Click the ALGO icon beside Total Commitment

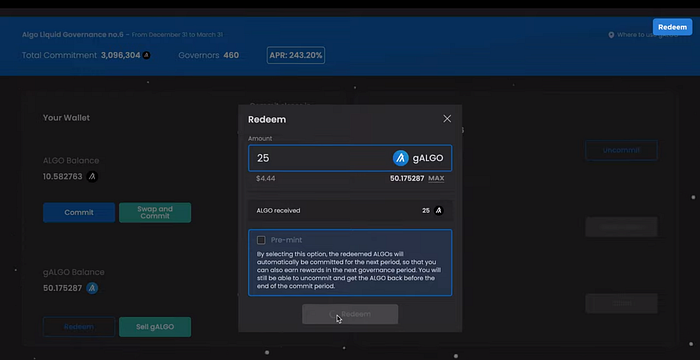tap(146, 55)
